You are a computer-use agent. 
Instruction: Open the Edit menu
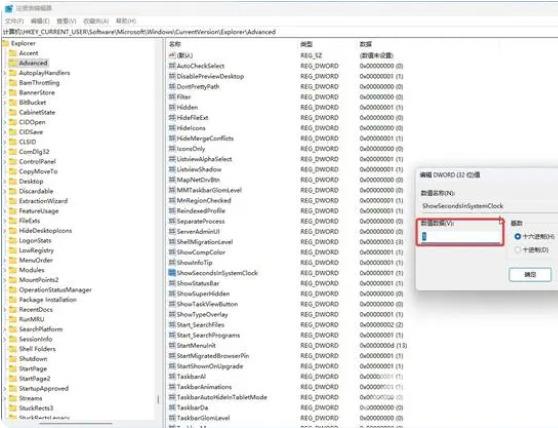click(x=40, y=21)
